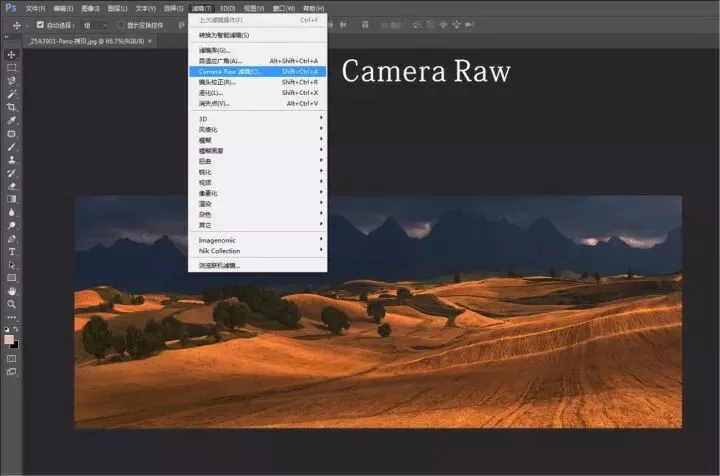Expand the Render (渲染) submenu
The width and height of the screenshot is (720, 476).
(258, 203)
